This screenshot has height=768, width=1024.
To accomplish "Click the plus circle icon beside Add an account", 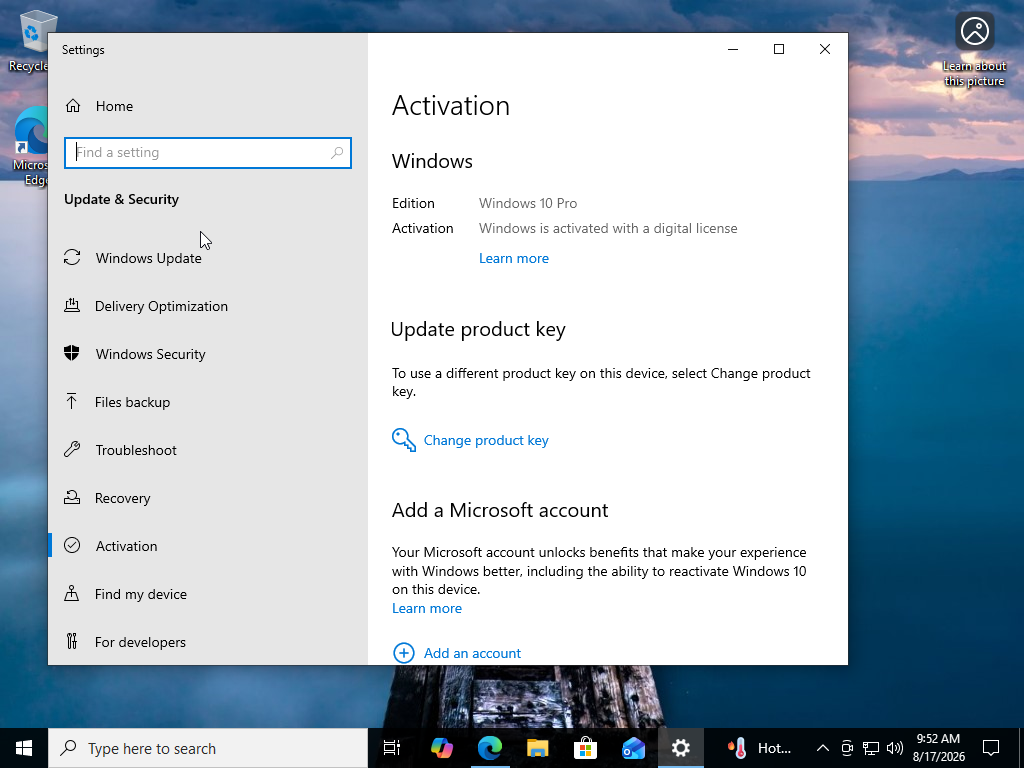I will (404, 652).
